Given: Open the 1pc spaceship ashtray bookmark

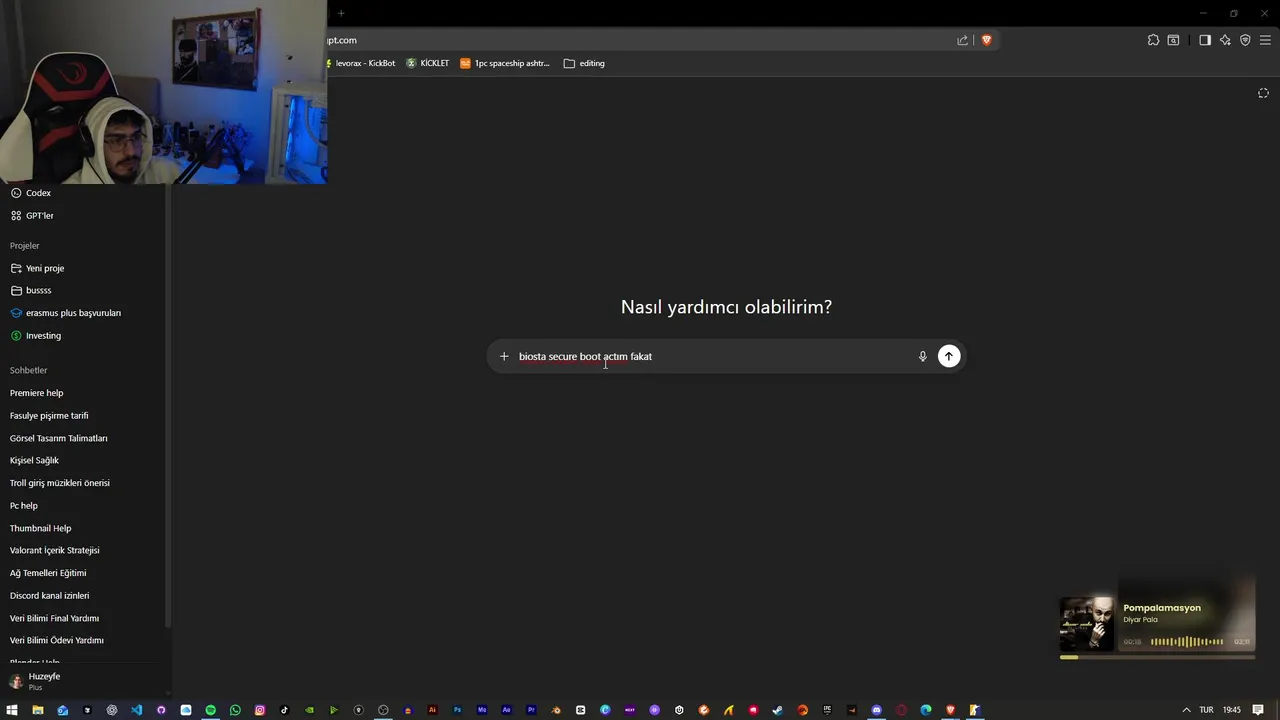Looking at the screenshot, I should coord(505,63).
